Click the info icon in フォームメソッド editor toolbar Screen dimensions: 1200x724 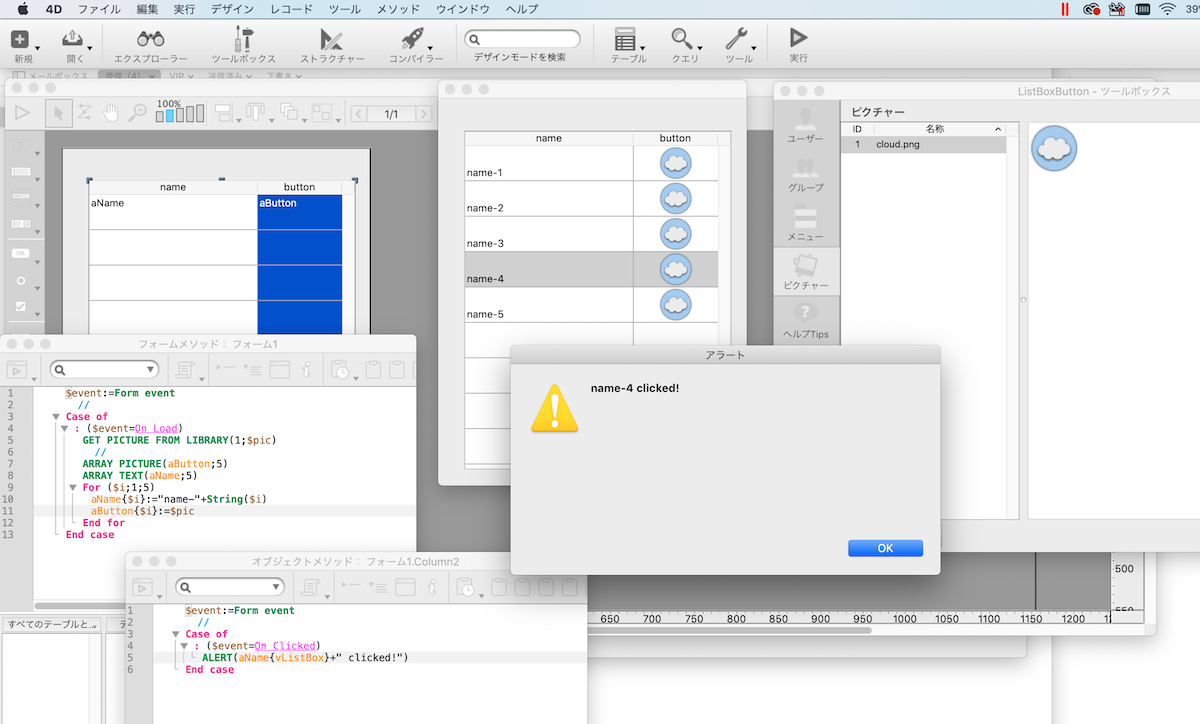click(306, 369)
